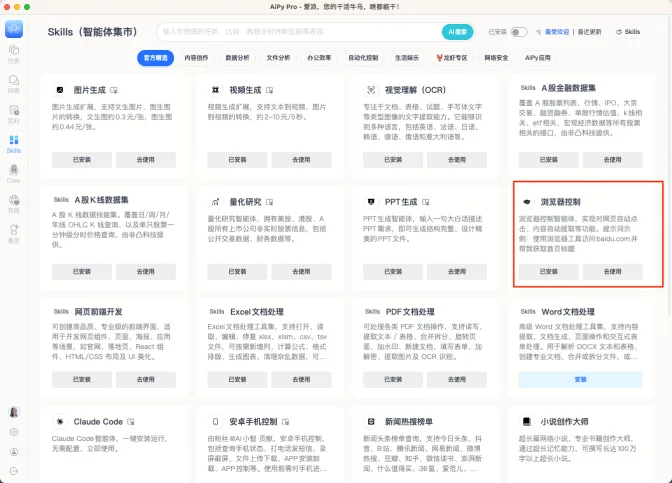The width and height of the screenshot is (672, 483).
Task: Click 去使用 on the 浏览器控制 card
Action: (612, 272)
